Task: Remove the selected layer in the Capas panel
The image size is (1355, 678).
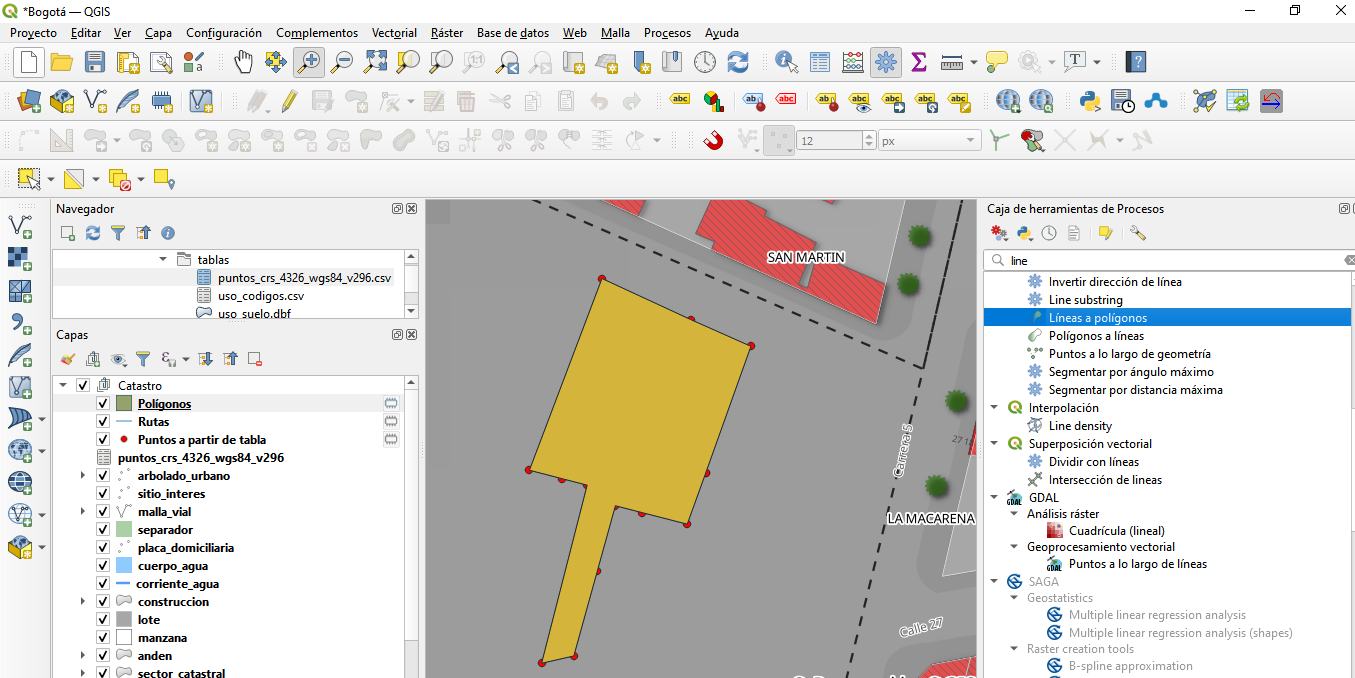Action: pos(255,359)
